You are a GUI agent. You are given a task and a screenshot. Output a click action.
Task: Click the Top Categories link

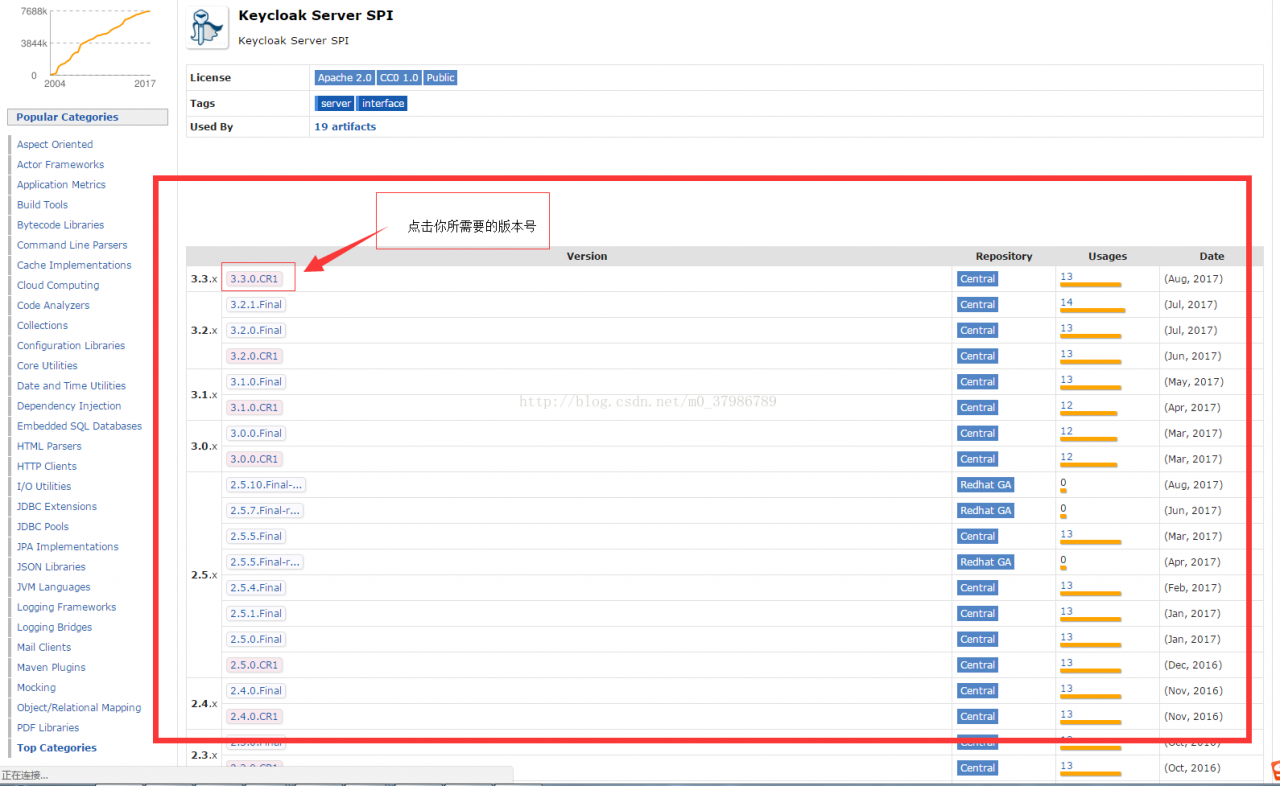tap(57, 748)
